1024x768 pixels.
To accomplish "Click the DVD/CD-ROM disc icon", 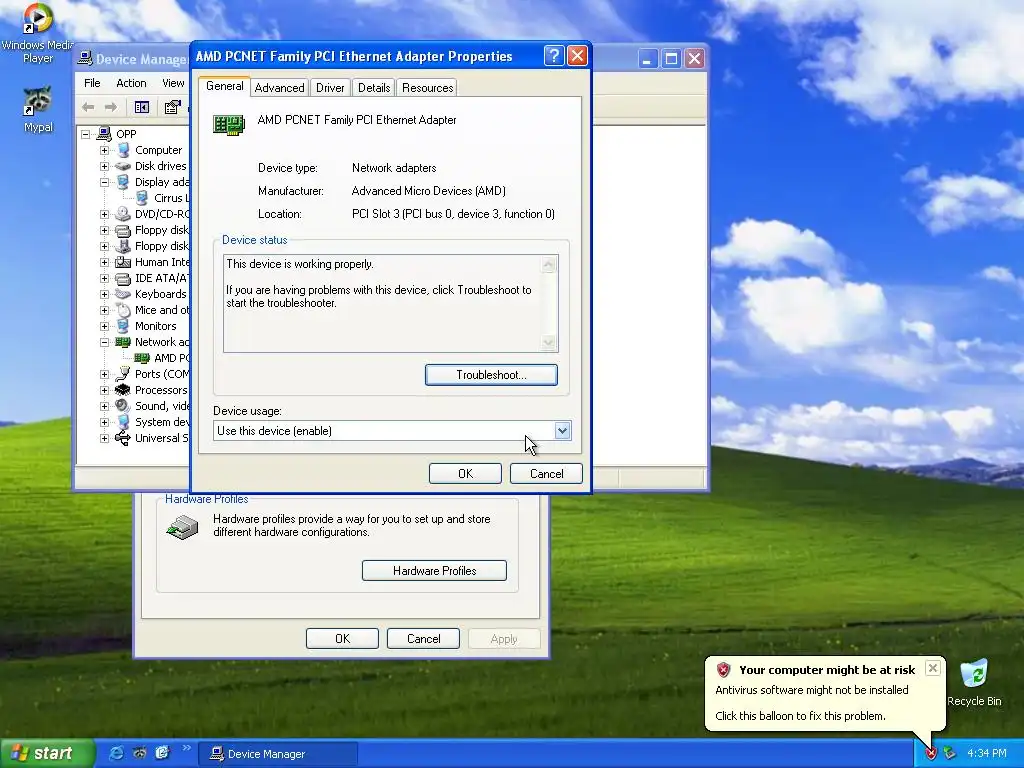I will pyautogui.click(x=123, y=214).
